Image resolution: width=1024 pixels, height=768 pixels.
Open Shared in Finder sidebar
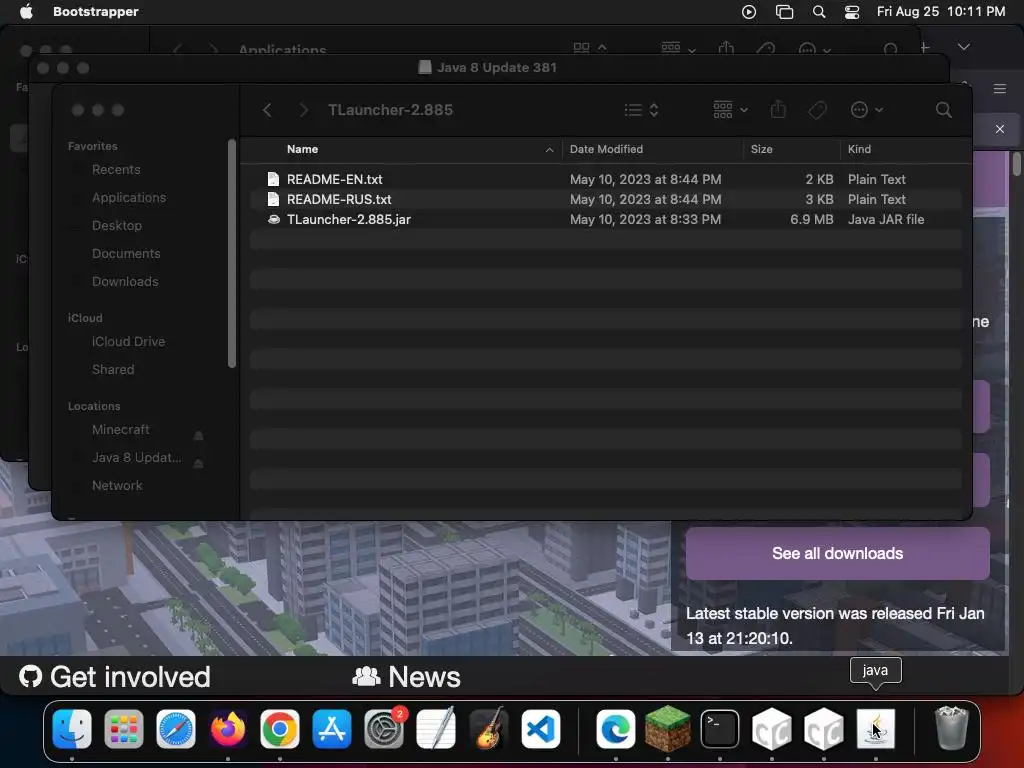(113, 370)
